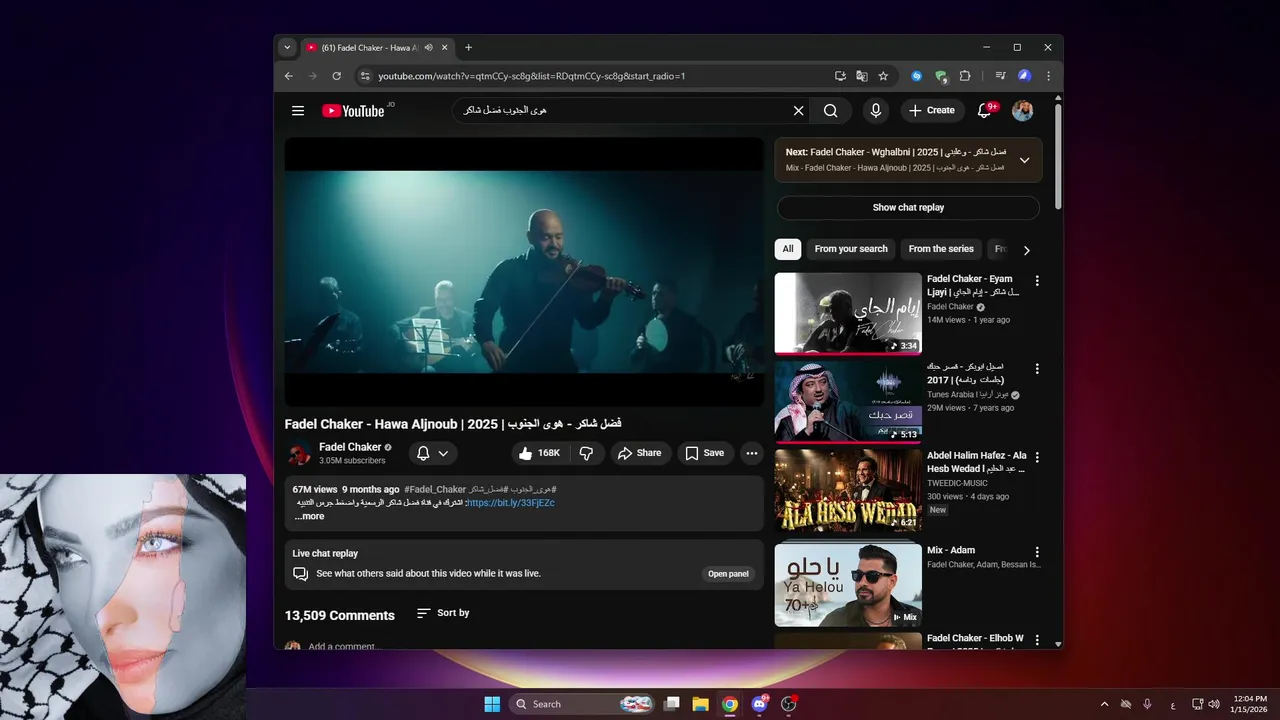The height and width of the screenshot is (720, 1280).
Task: Open Fadel Chaker - Eyam Ljayi thumbnail
Action: 848,314
